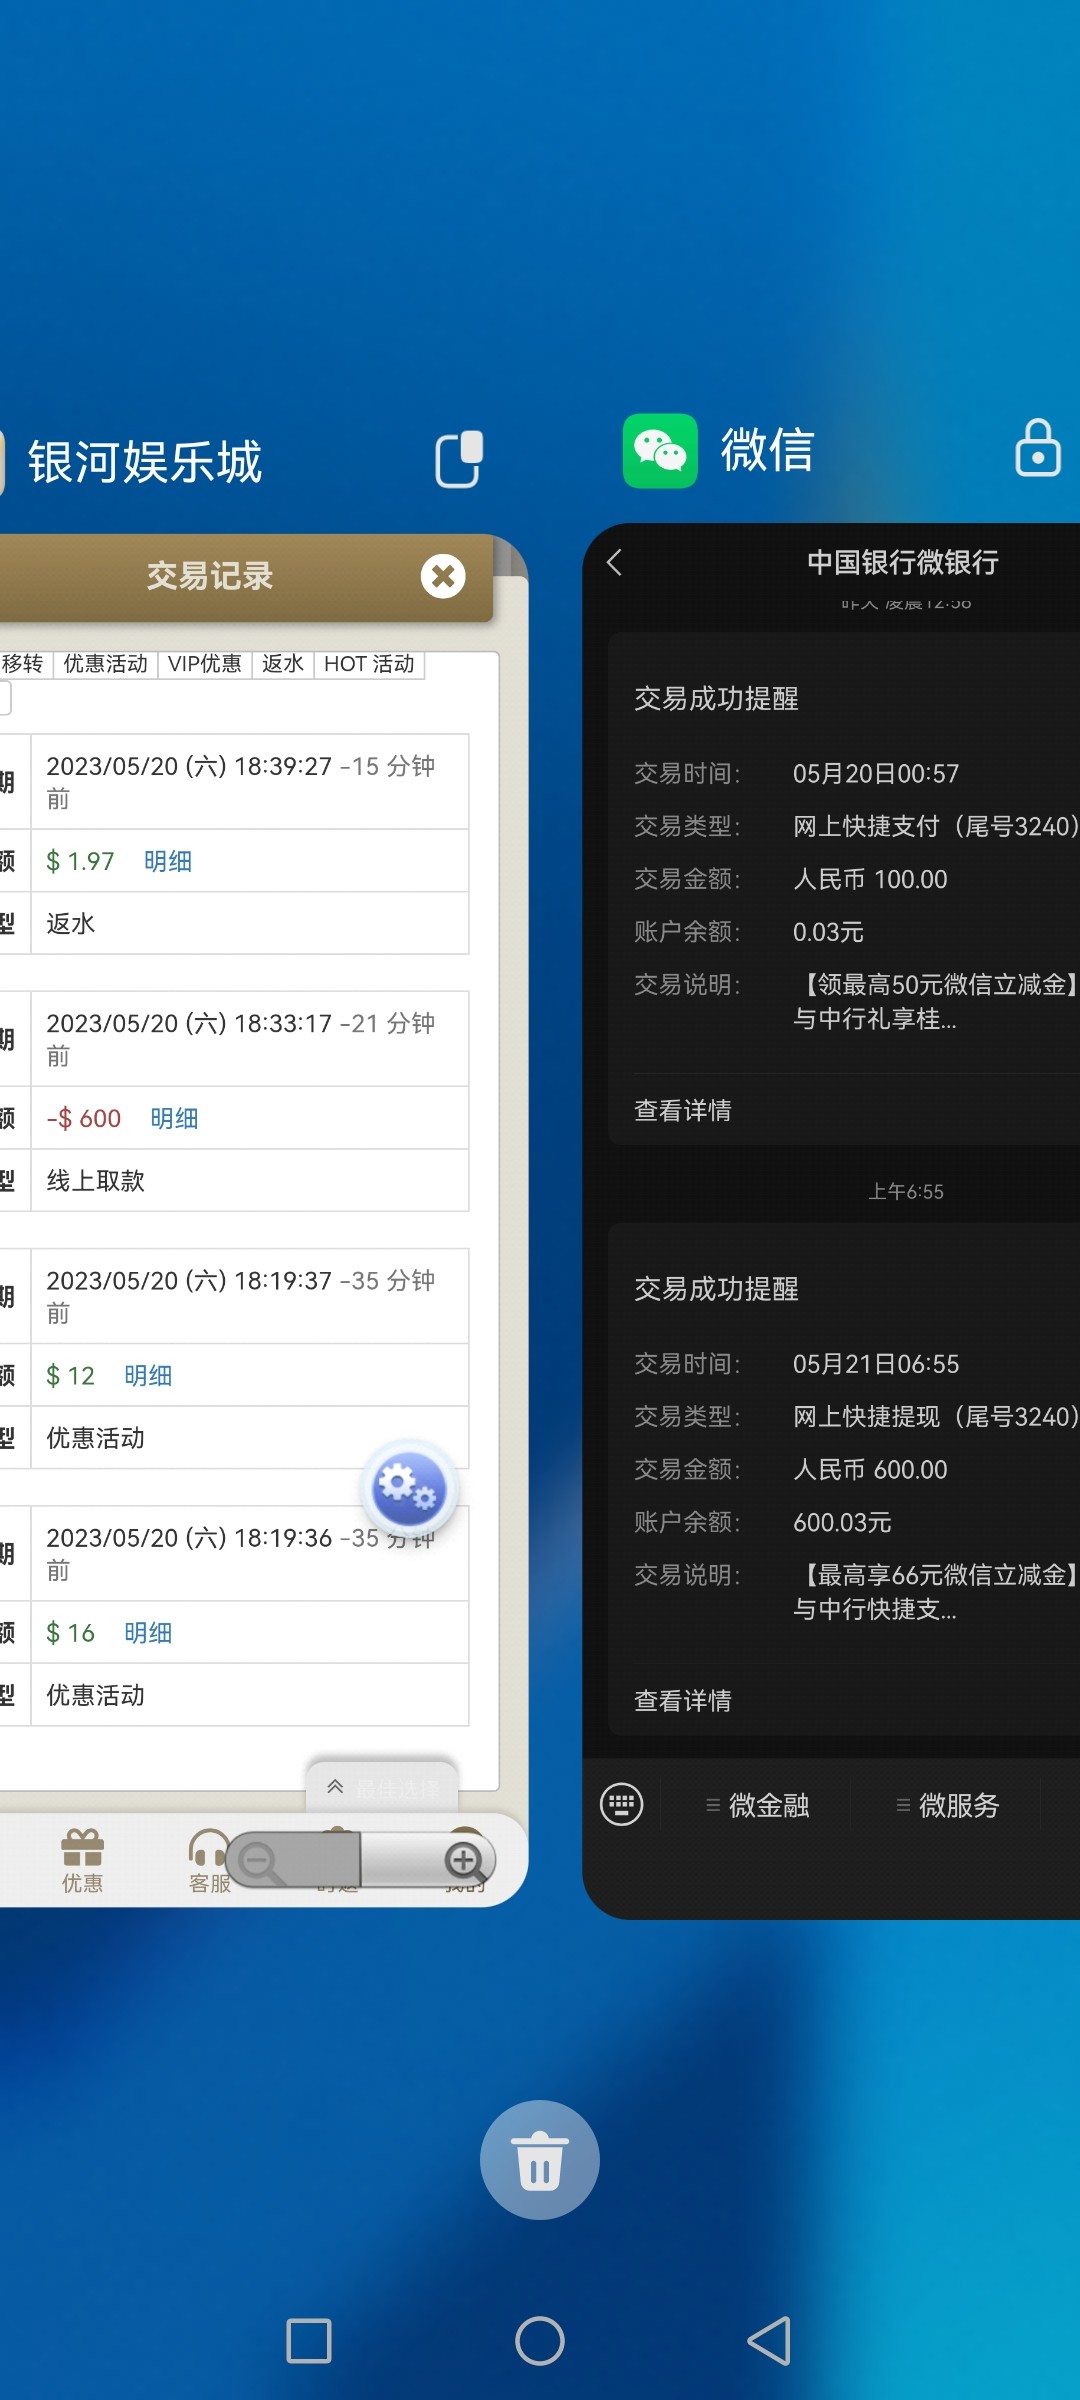Tap the floating gear settings bubble
This screenshot has width=1080, height=2400.
coord(409,1489)
